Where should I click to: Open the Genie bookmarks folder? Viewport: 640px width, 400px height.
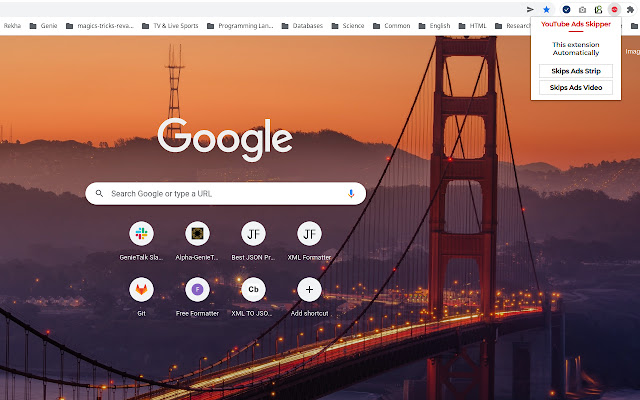[x=44, y=26]
